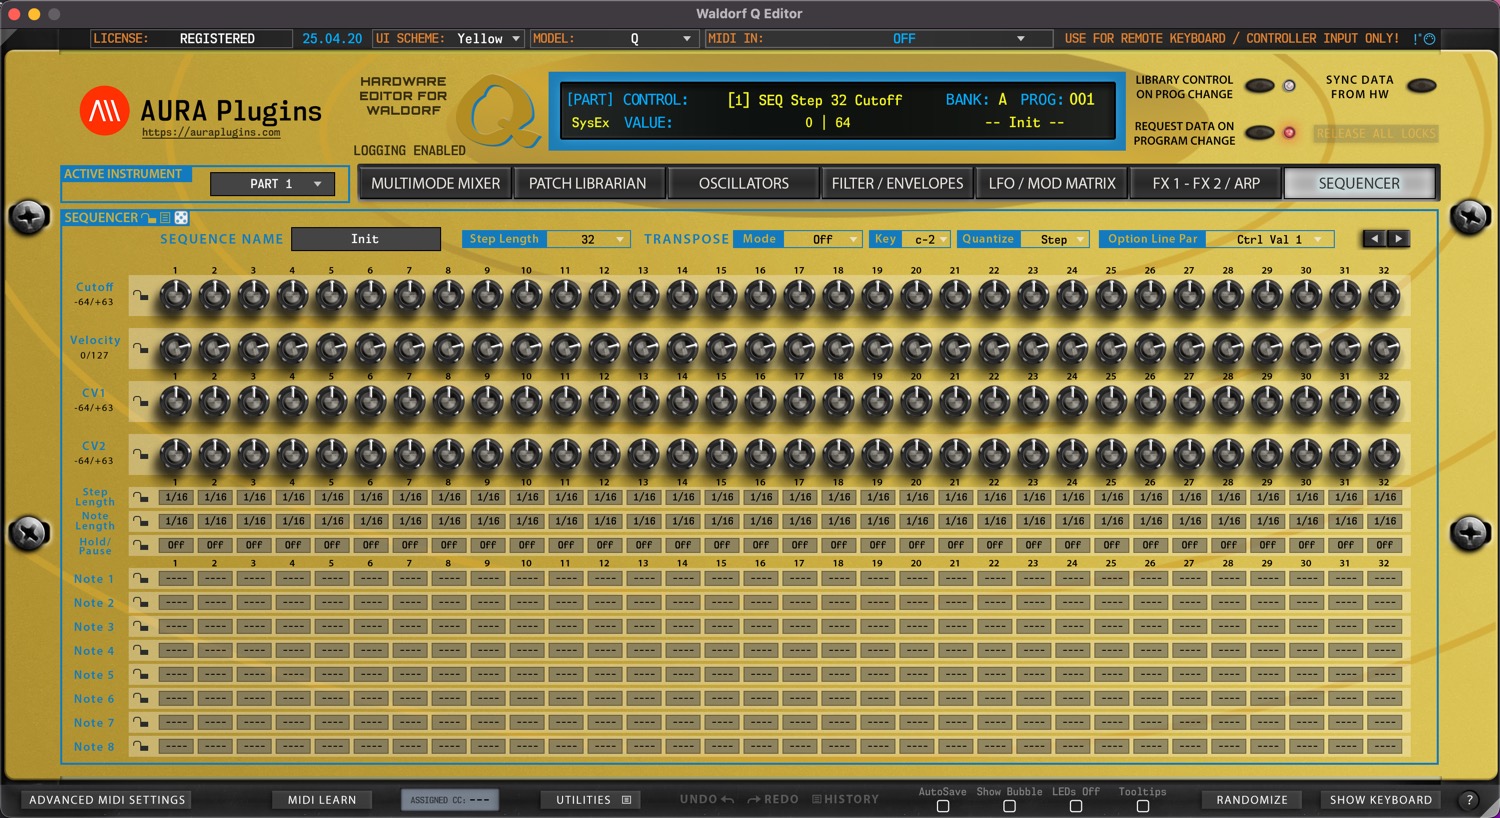
Task: Toggle Hold/Pause Off for step 32
Action: (x=1385, y=545)
